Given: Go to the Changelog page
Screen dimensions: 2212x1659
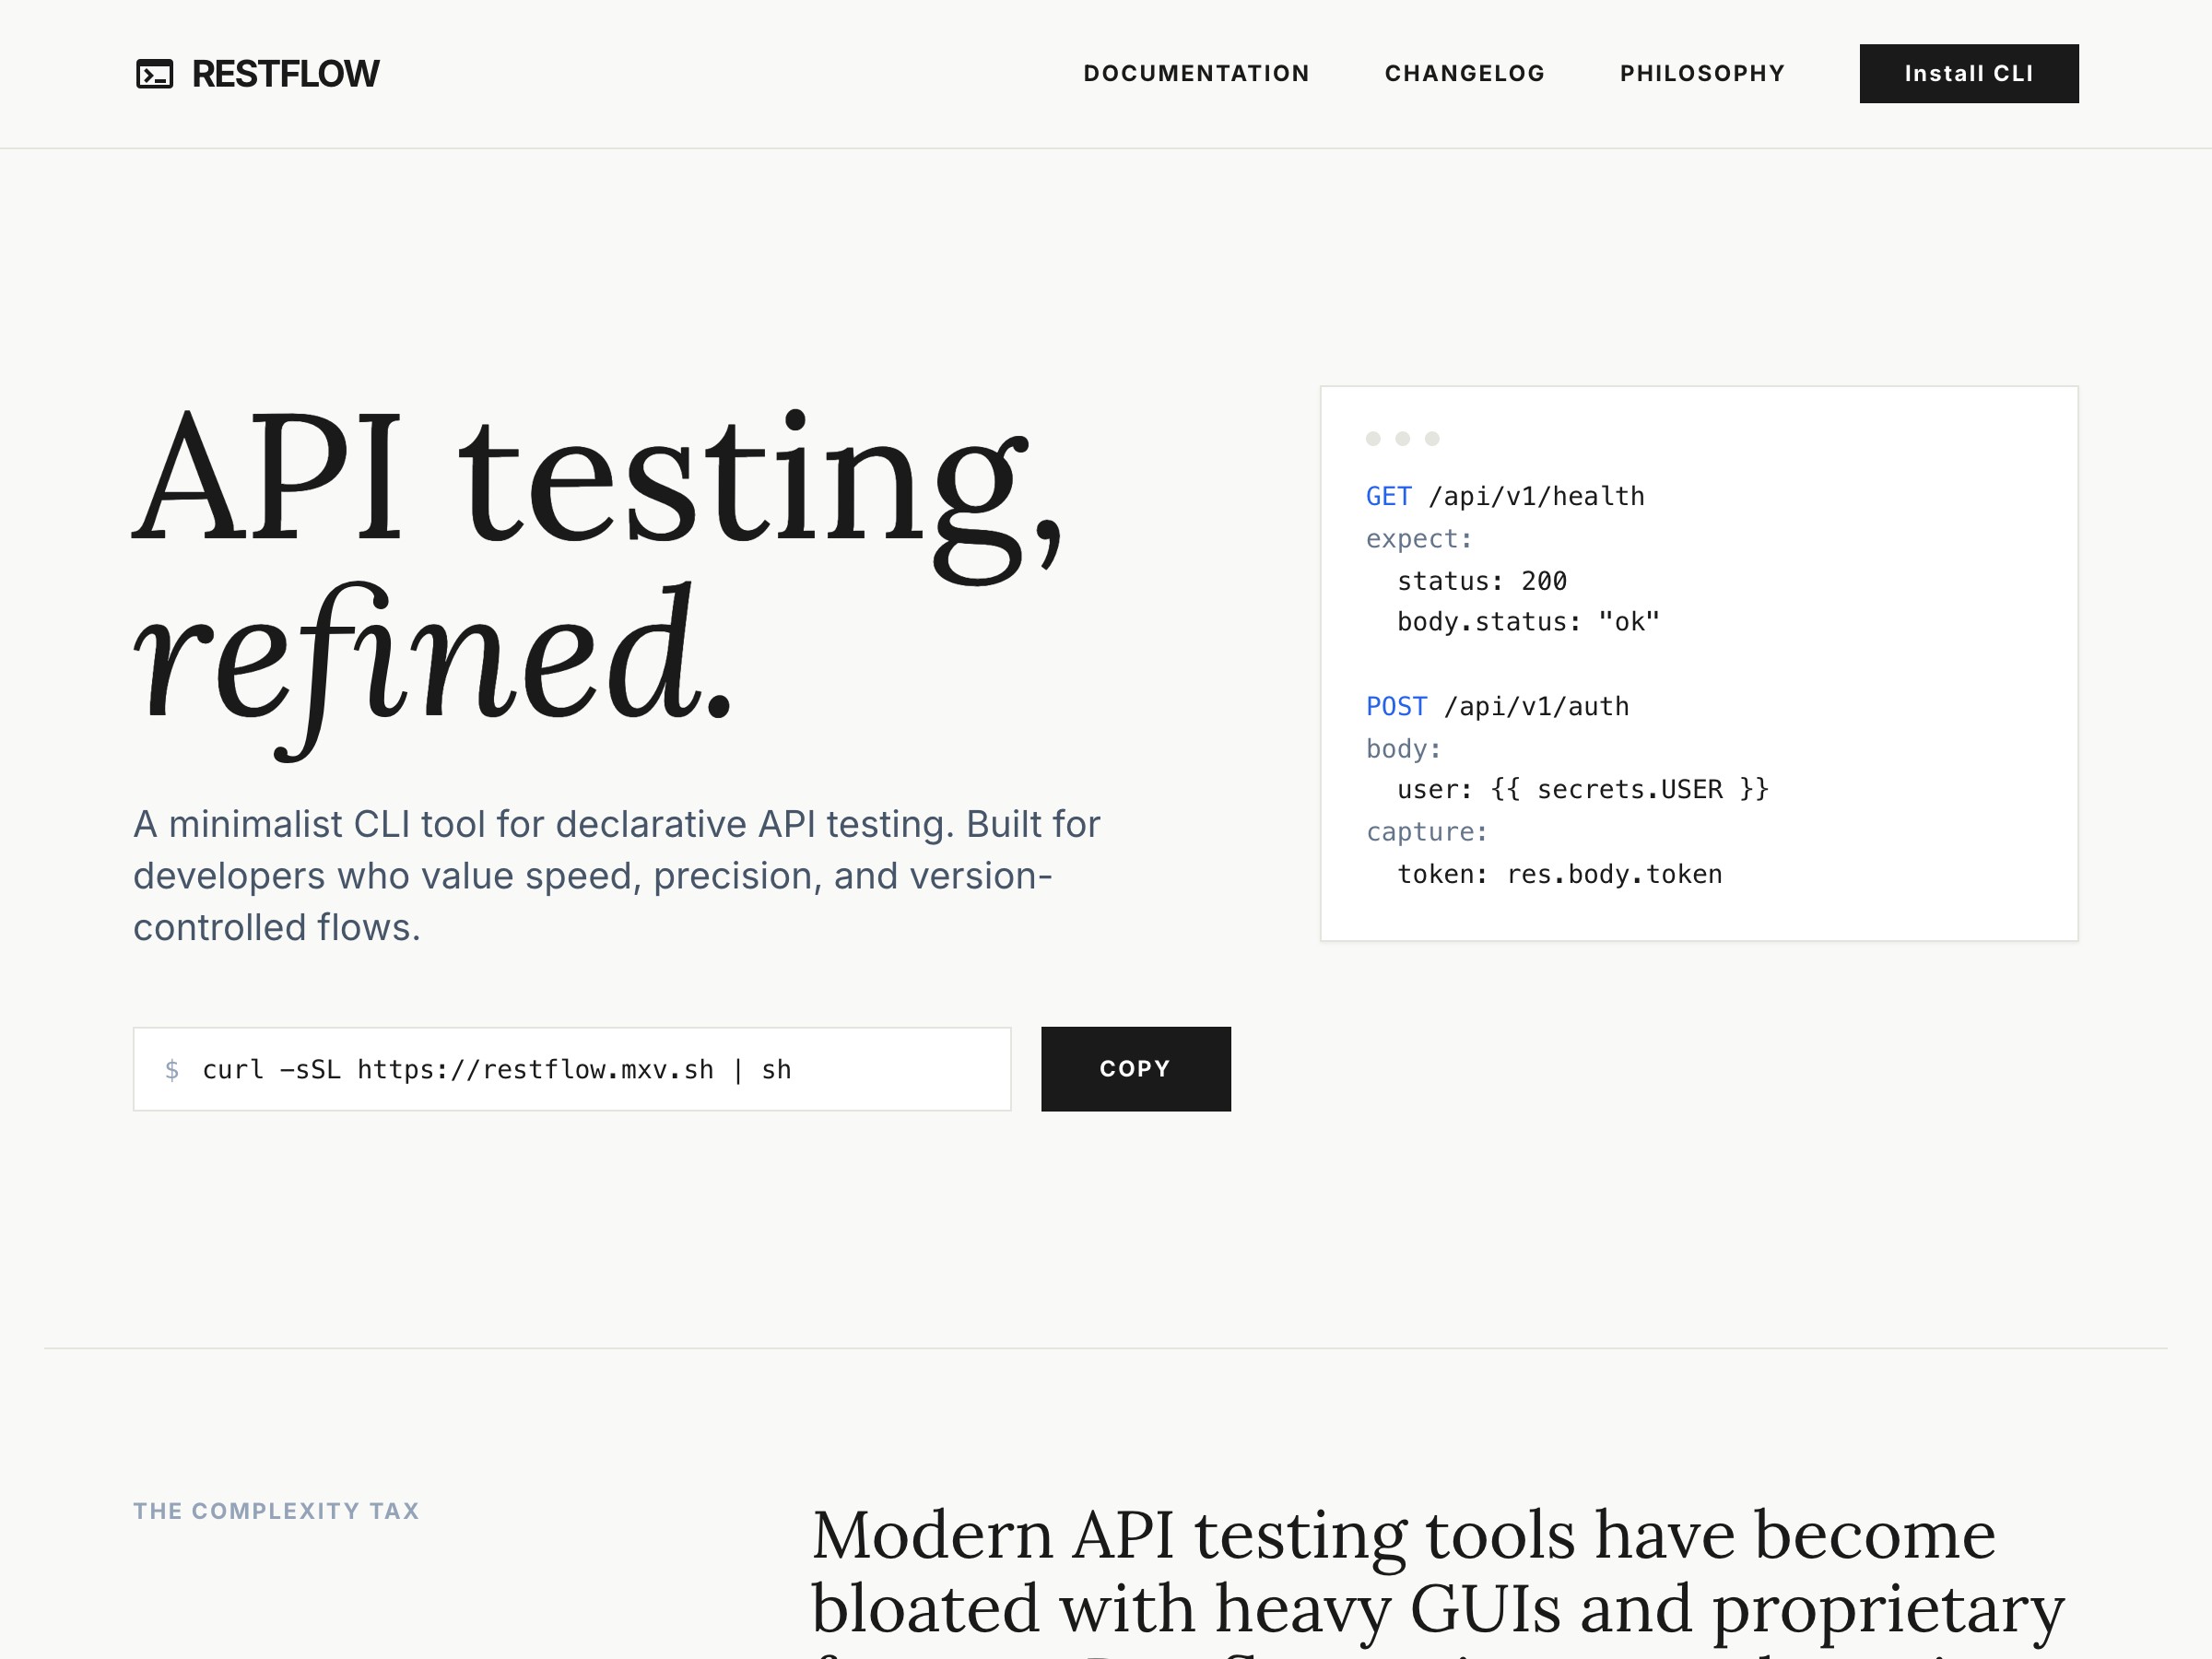Looking at the screenshot, I should [1464, 74].
